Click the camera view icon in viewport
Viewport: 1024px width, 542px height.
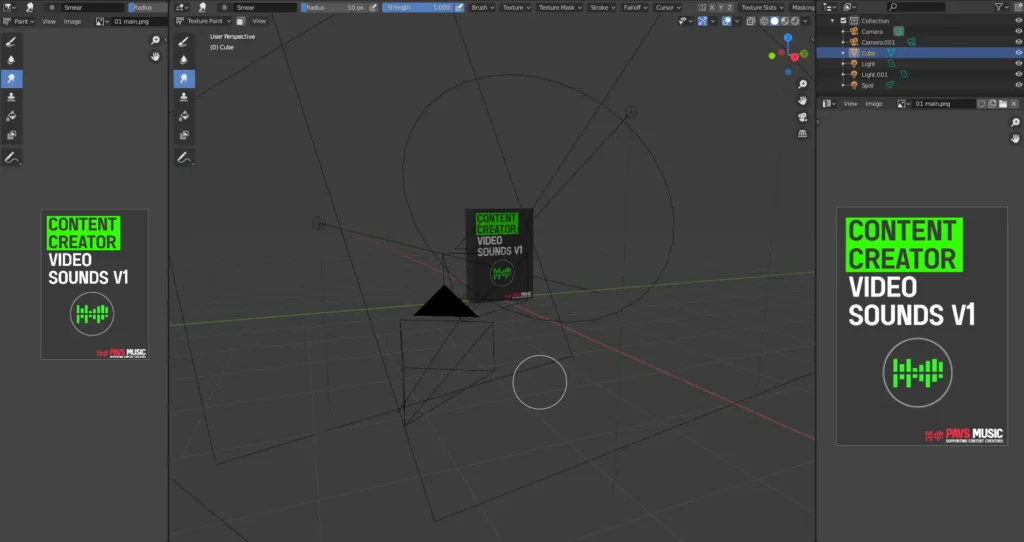coord(802,117)
